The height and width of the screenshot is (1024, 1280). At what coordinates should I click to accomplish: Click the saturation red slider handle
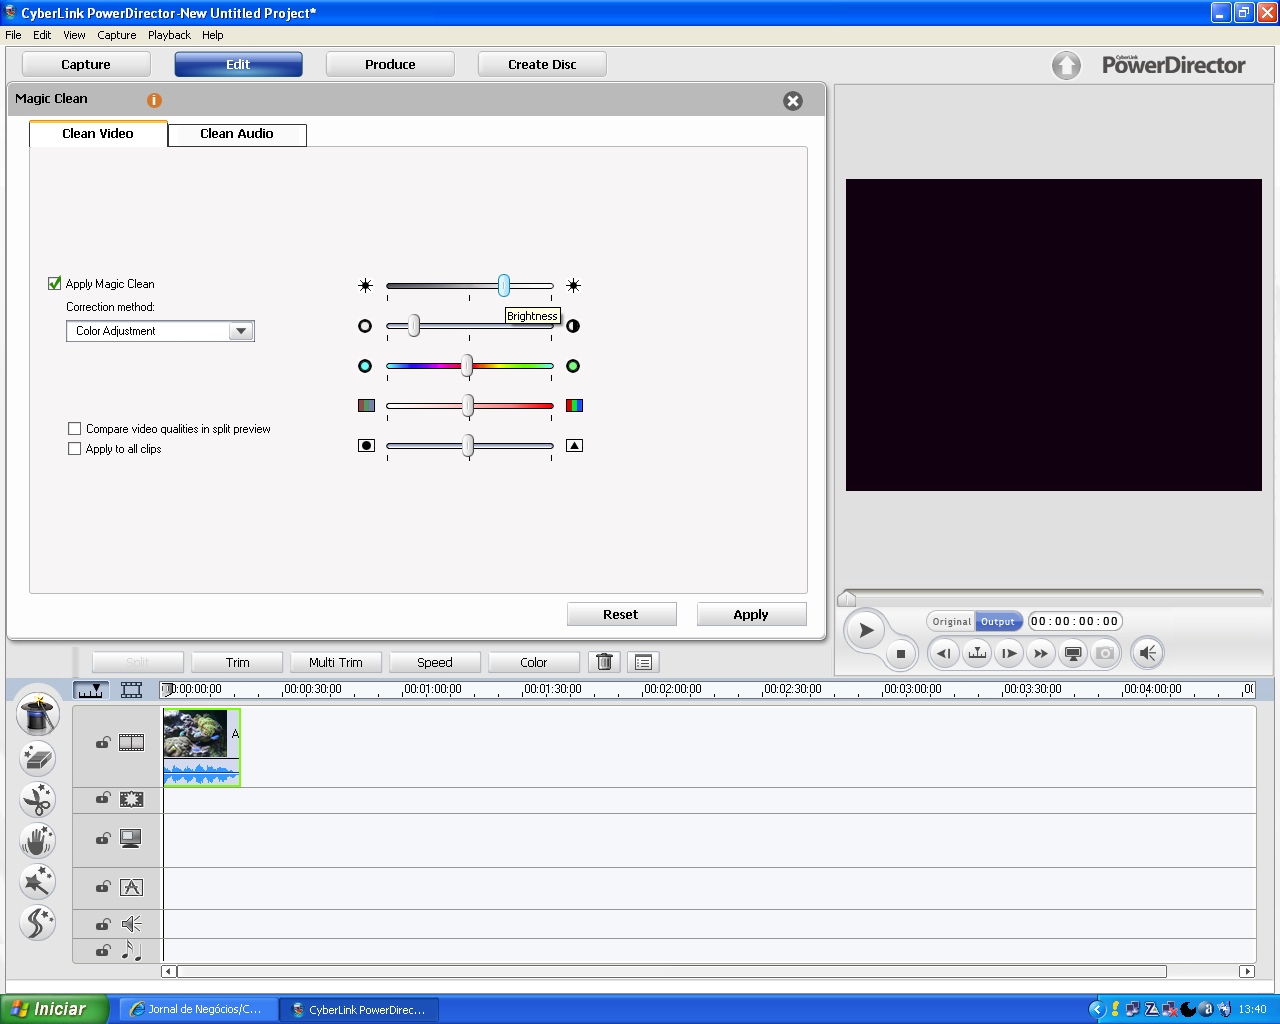[468, 406]
